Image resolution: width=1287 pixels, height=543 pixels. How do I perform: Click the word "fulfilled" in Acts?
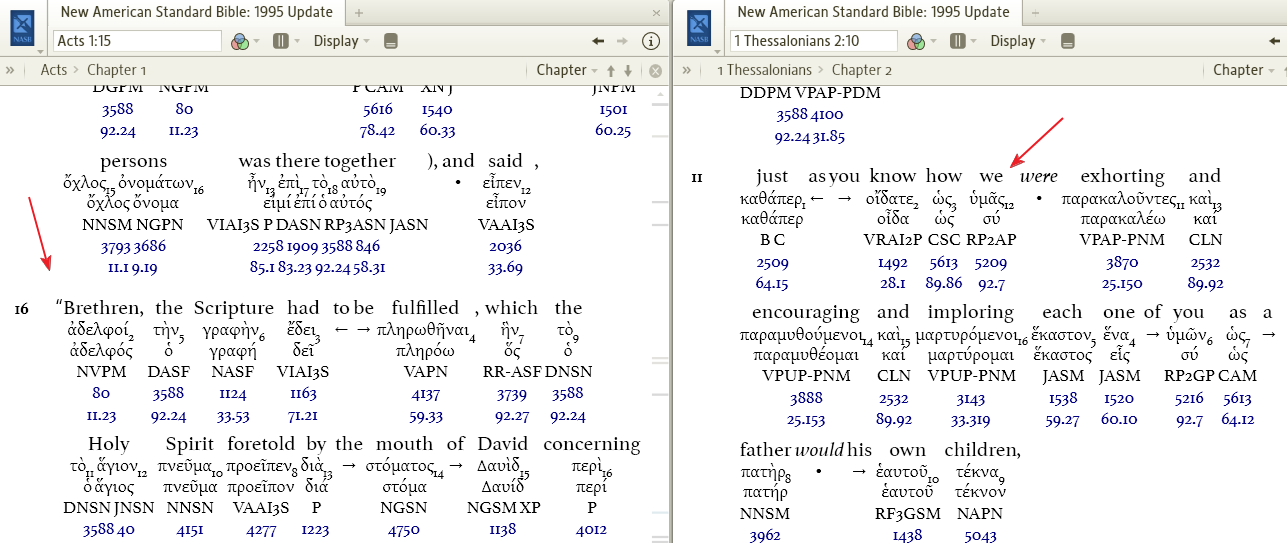coord(426,307)
